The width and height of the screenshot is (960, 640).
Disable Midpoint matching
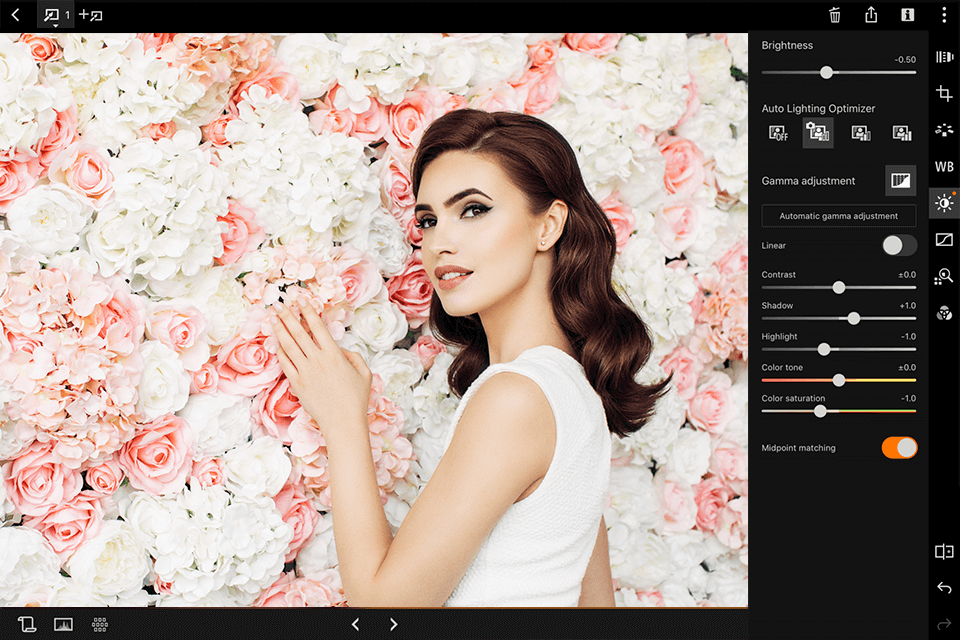tap(899, 448)
